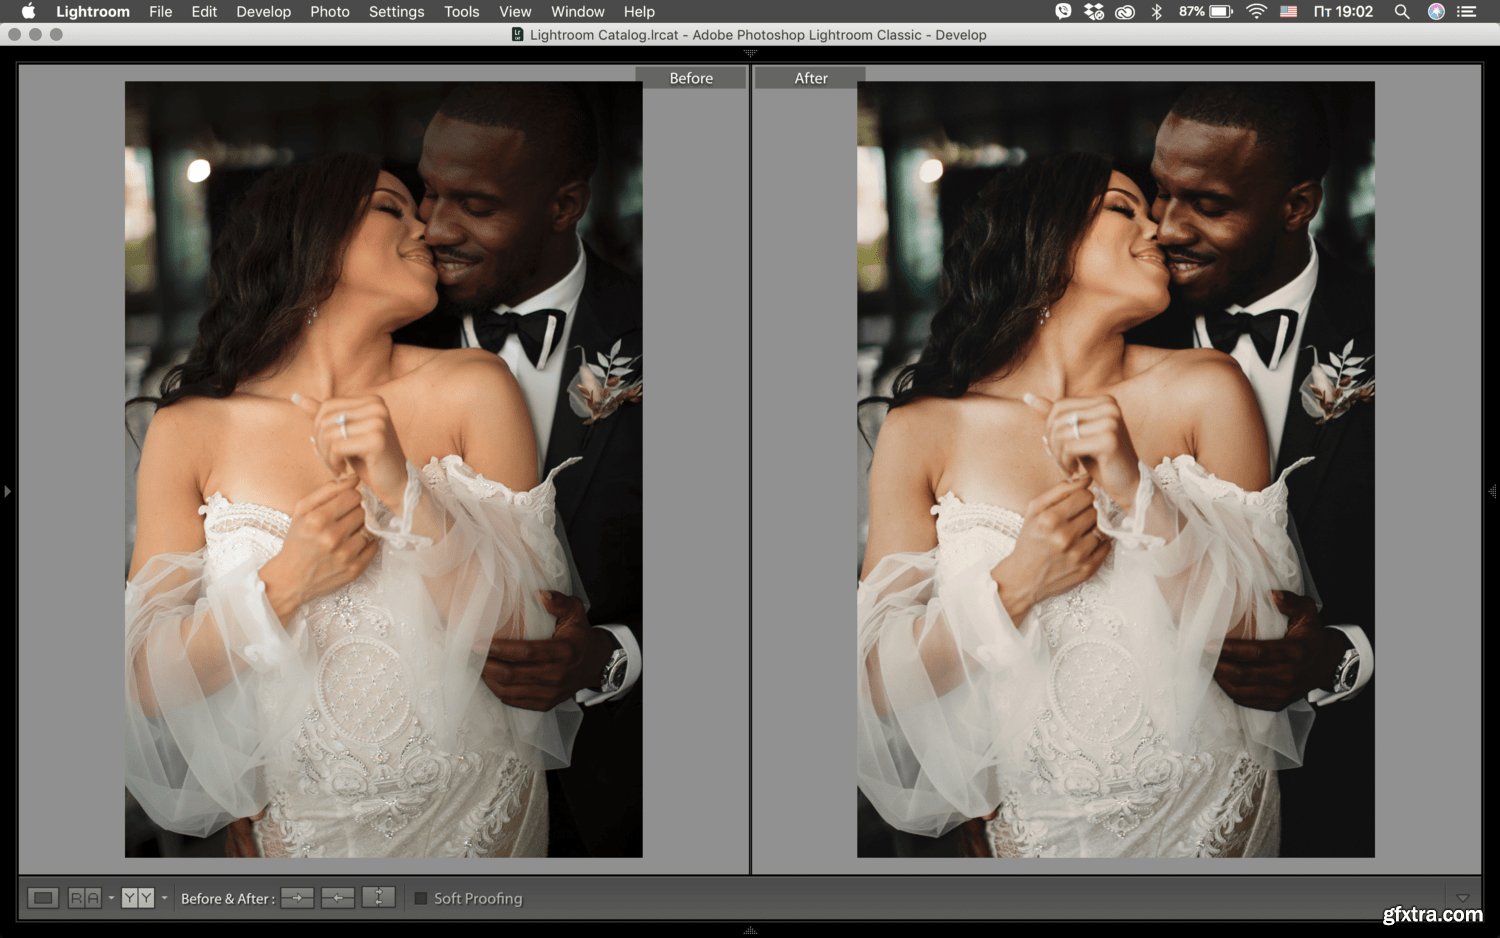Click the After photo preview
Image resolution: width=1500 pixels, height=938 pixels.
pyautogui.click(x=1115, y=469)
